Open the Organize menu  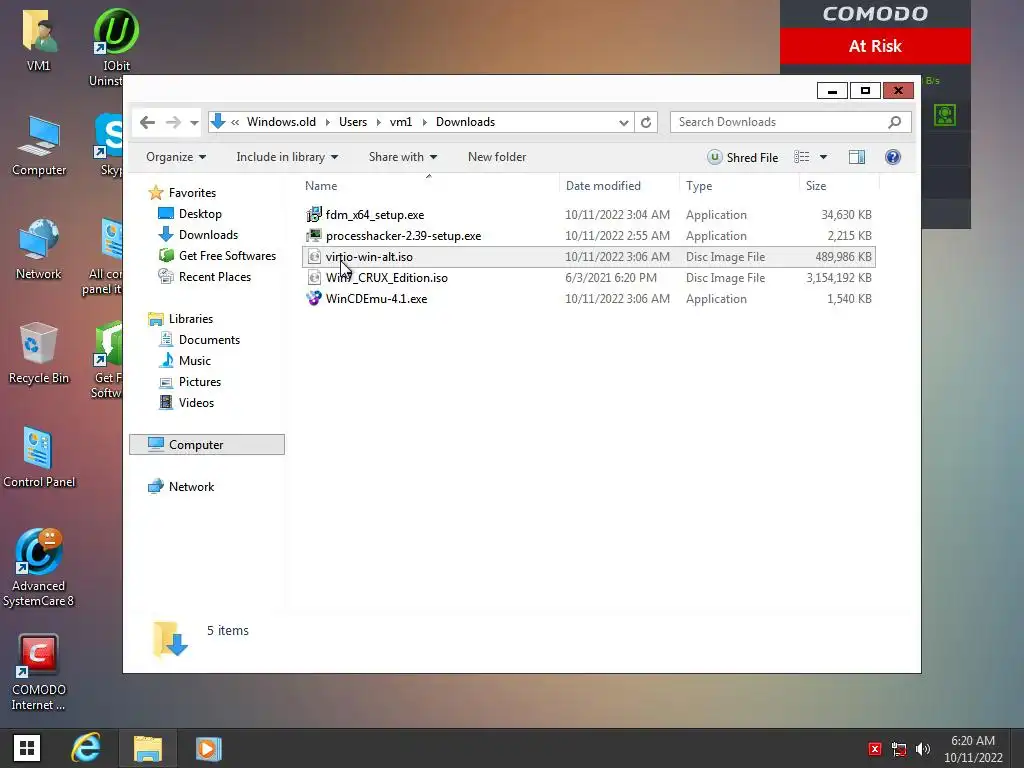(x=176, y=157)
